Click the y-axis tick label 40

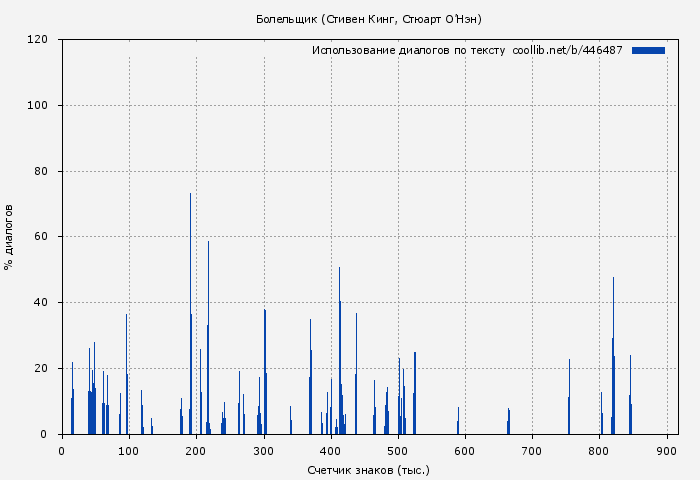(x=41, y=303)
